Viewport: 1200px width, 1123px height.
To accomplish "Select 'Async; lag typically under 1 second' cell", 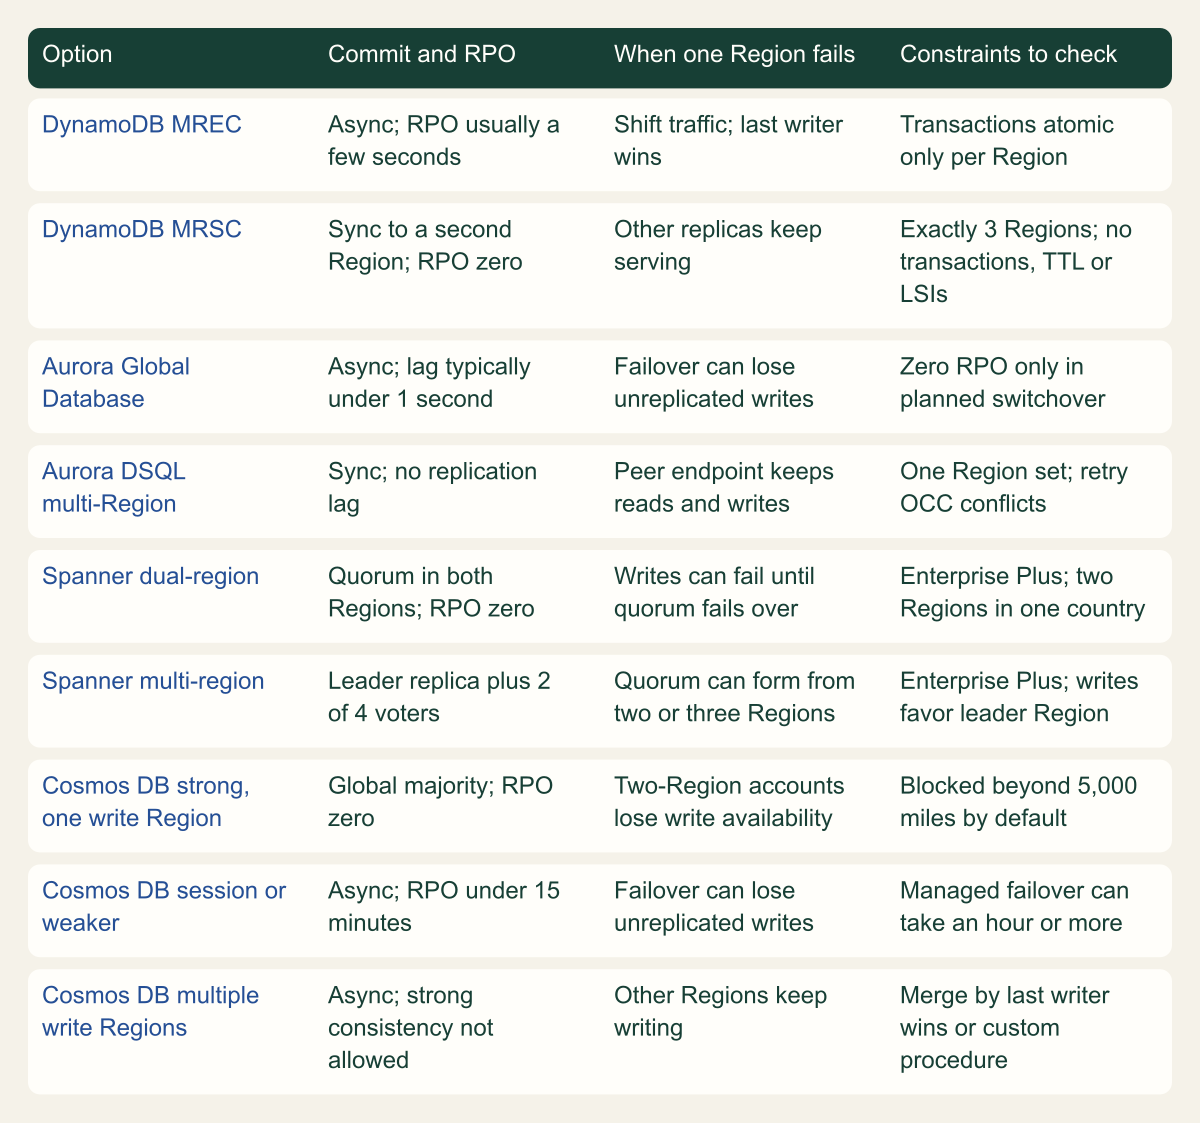I will coord(430,382).
